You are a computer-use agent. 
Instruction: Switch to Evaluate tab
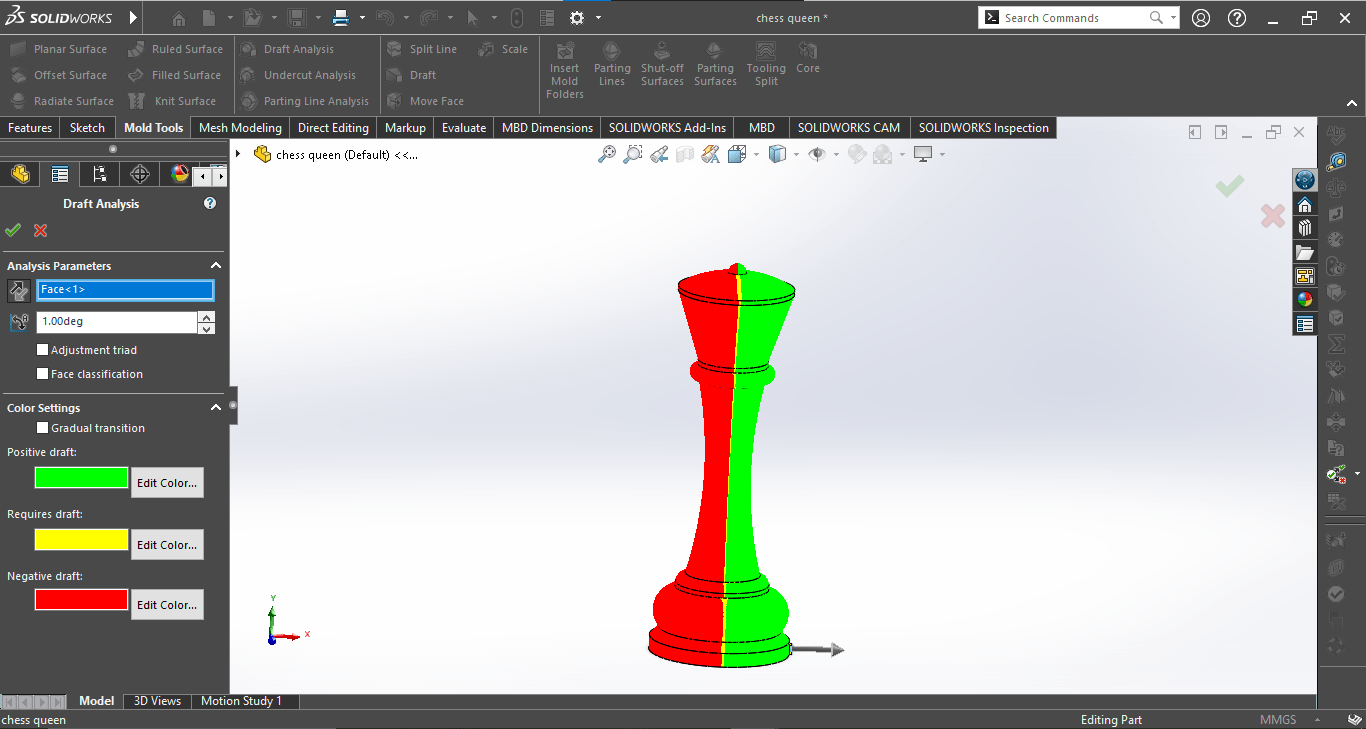click(464, 128)
